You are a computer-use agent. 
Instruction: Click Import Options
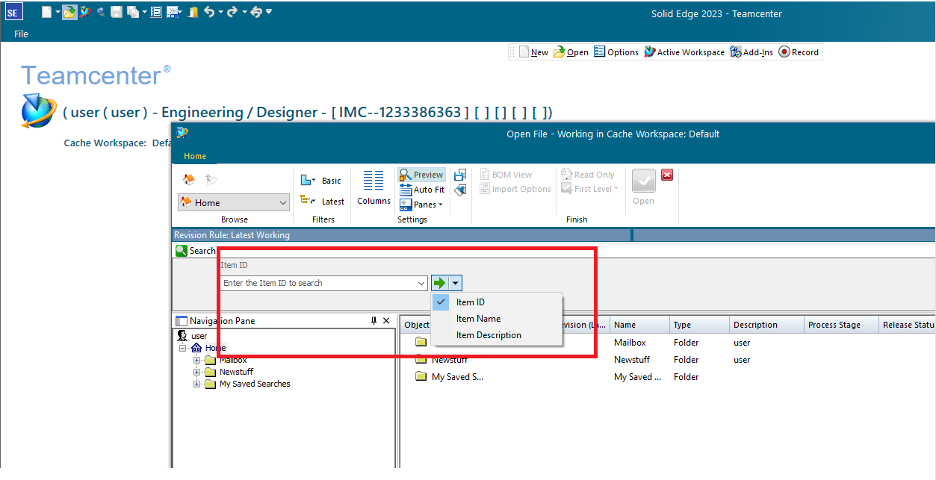tap(516, 189)
